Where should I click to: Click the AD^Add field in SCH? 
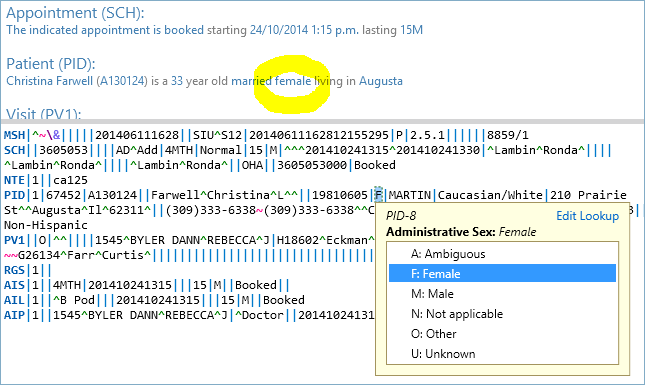137,150
